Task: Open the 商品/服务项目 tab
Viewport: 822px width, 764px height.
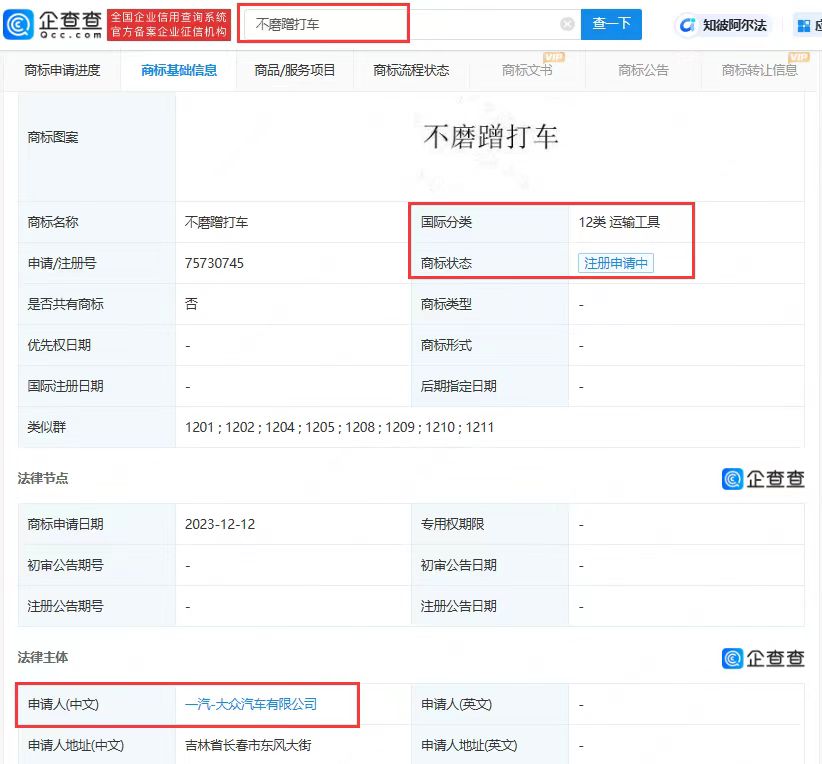Action: click(295, 70)
